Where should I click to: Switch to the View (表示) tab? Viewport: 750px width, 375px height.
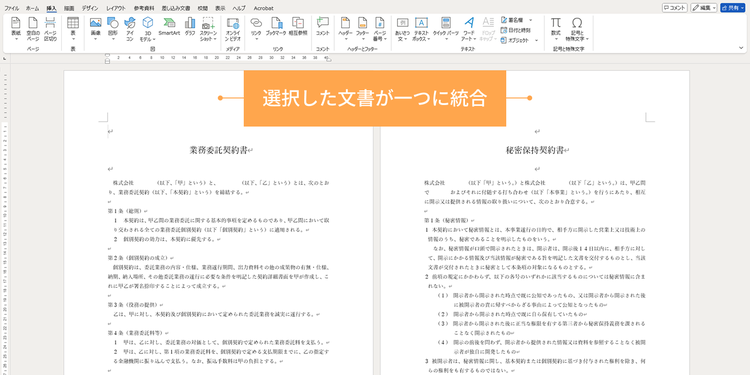pos(220,8)
